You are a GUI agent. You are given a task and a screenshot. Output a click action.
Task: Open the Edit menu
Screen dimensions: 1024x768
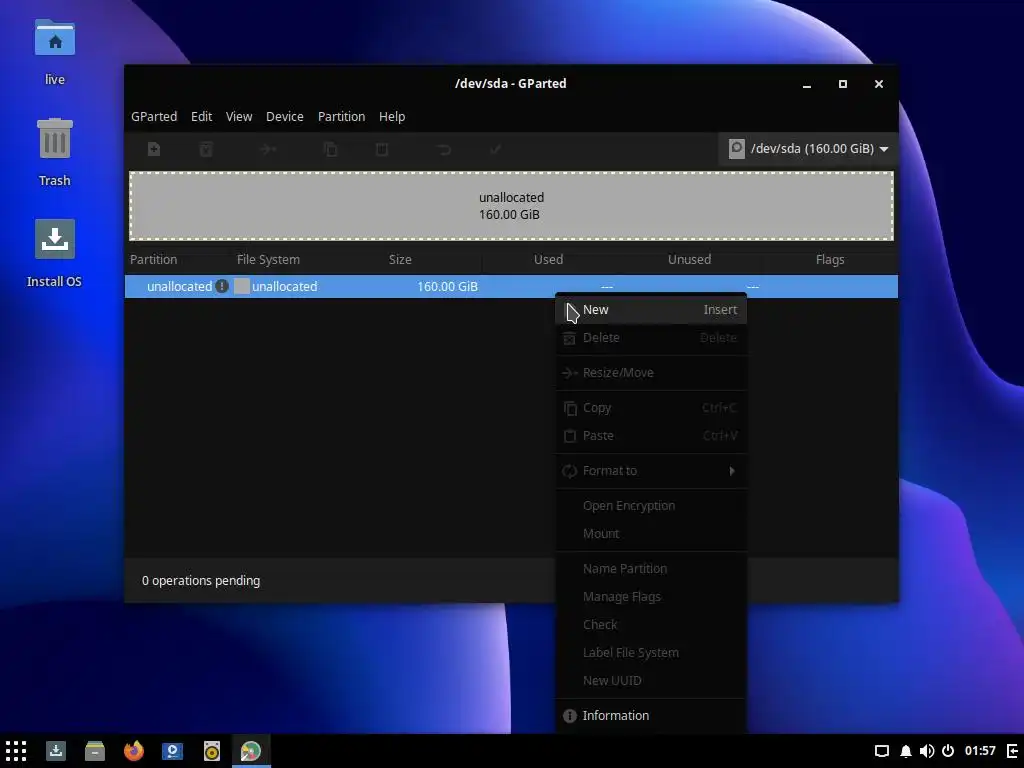(201, 116)
